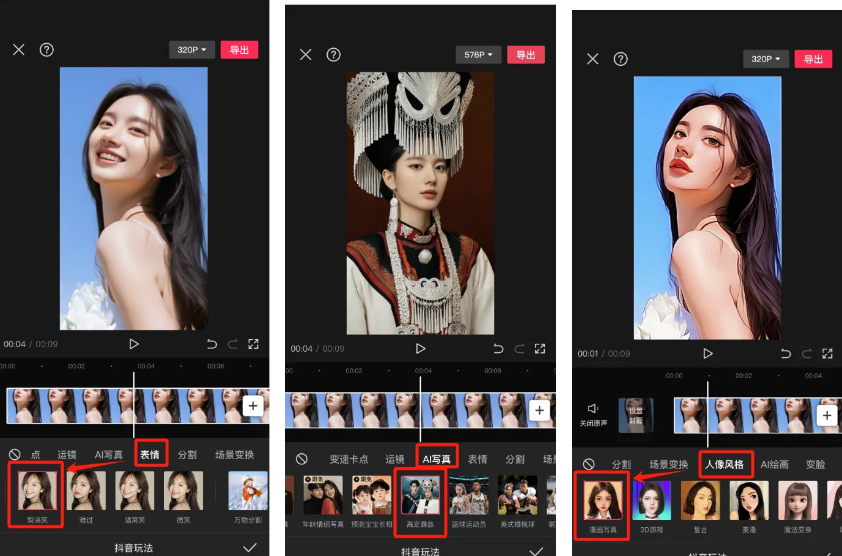Open 场景变换 tab in smiling-photo editor
This screenshot has width=842, height=556.
(x=234, y=454)
